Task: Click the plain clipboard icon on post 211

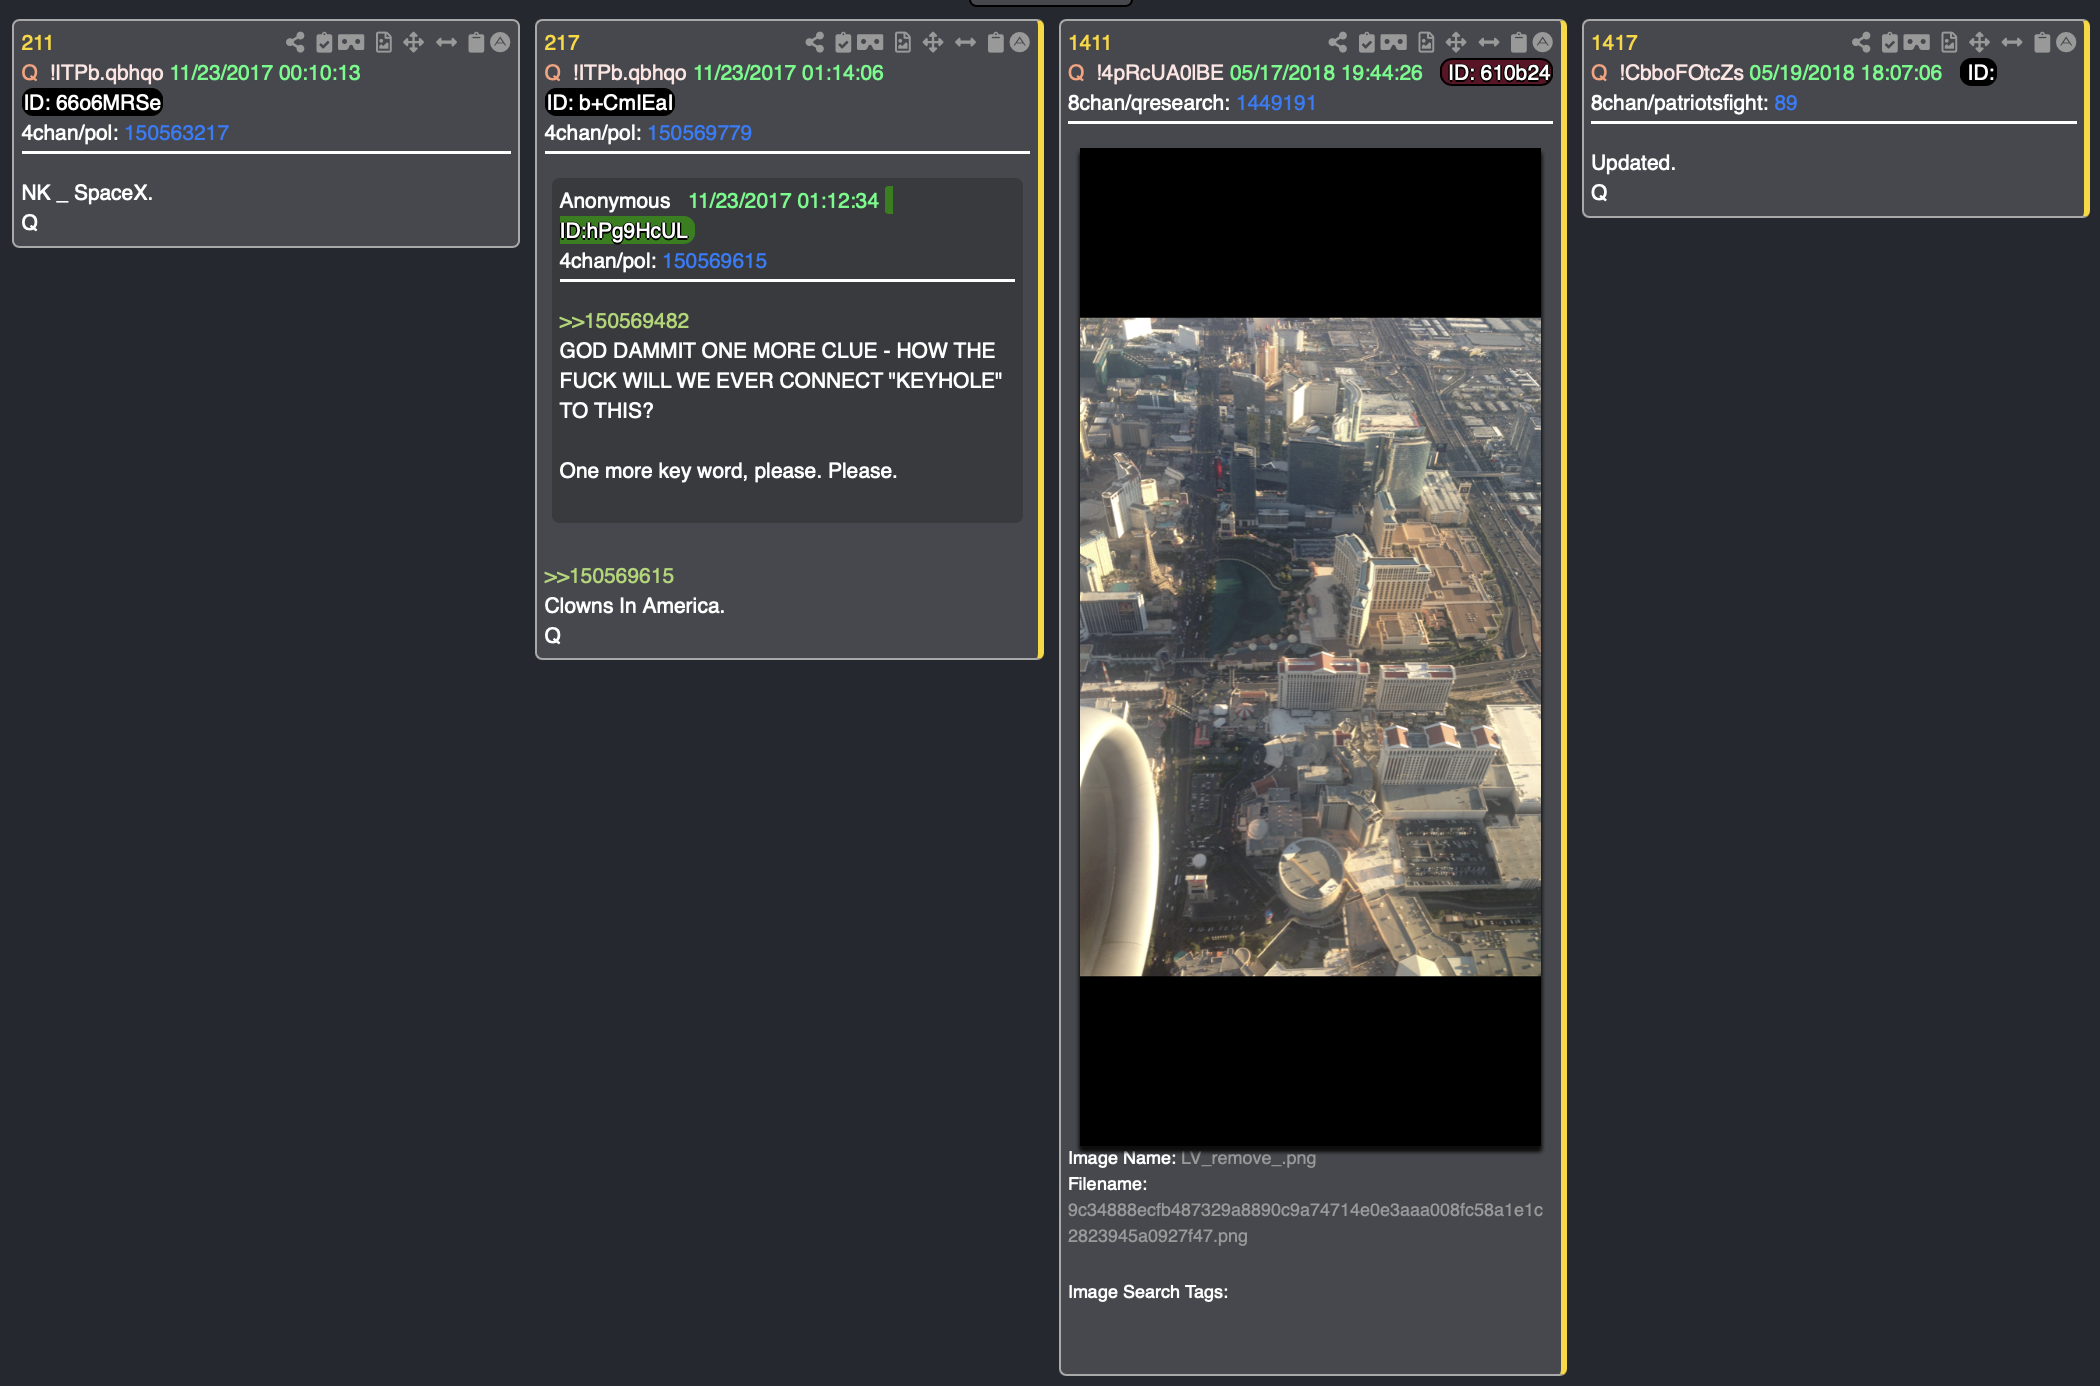Action: (476, 42)
